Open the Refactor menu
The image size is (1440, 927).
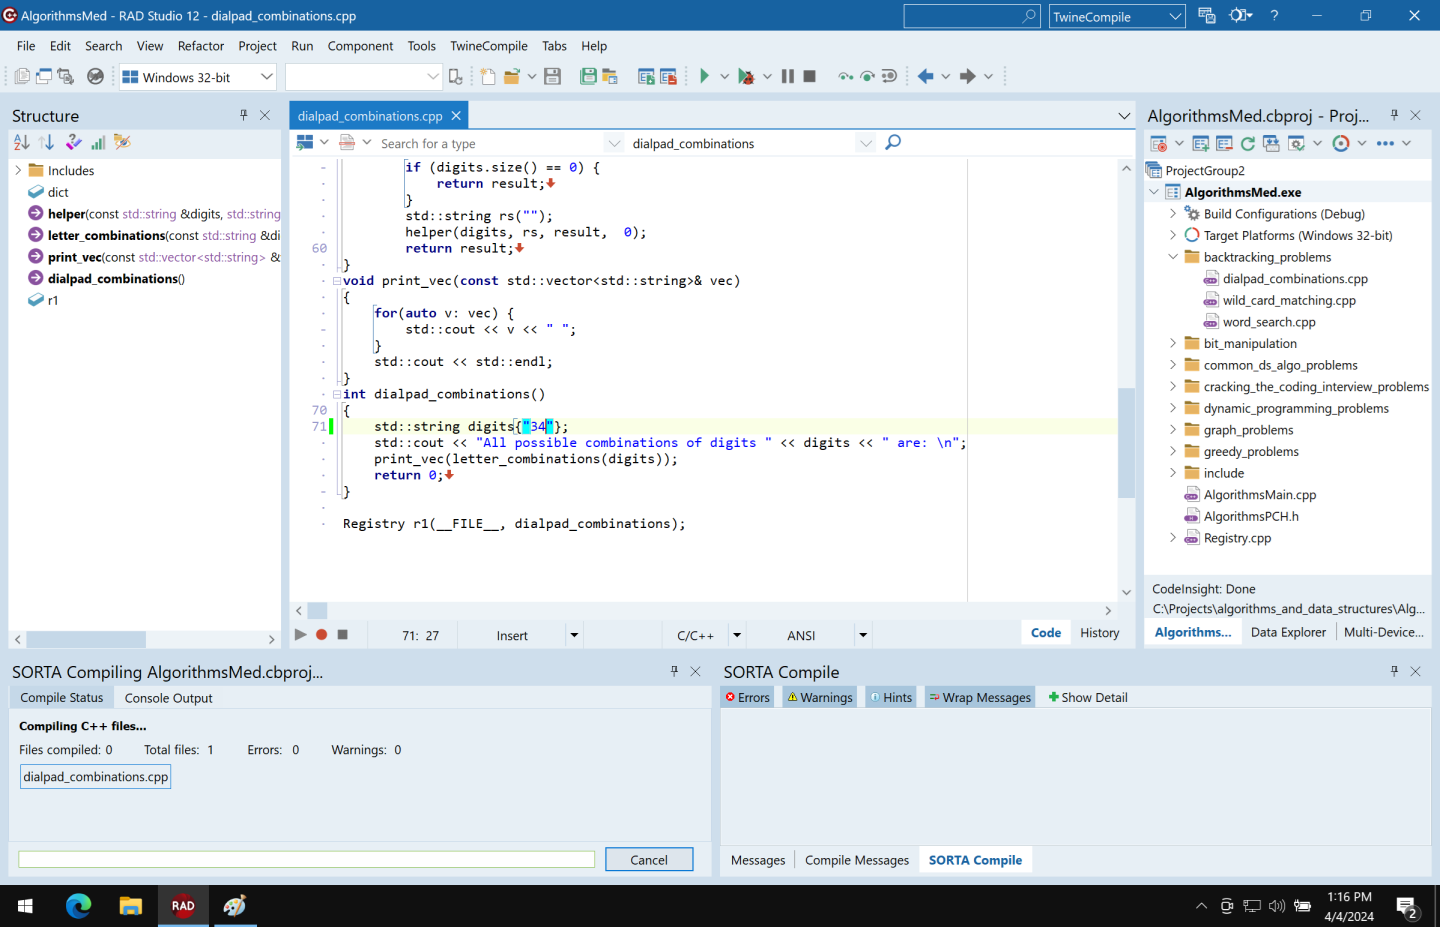[x=200, y=46]
